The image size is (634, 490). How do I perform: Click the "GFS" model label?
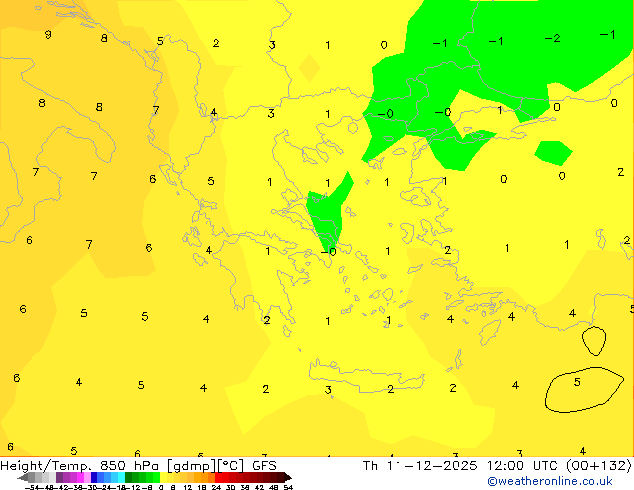click(x=264, y=466)
